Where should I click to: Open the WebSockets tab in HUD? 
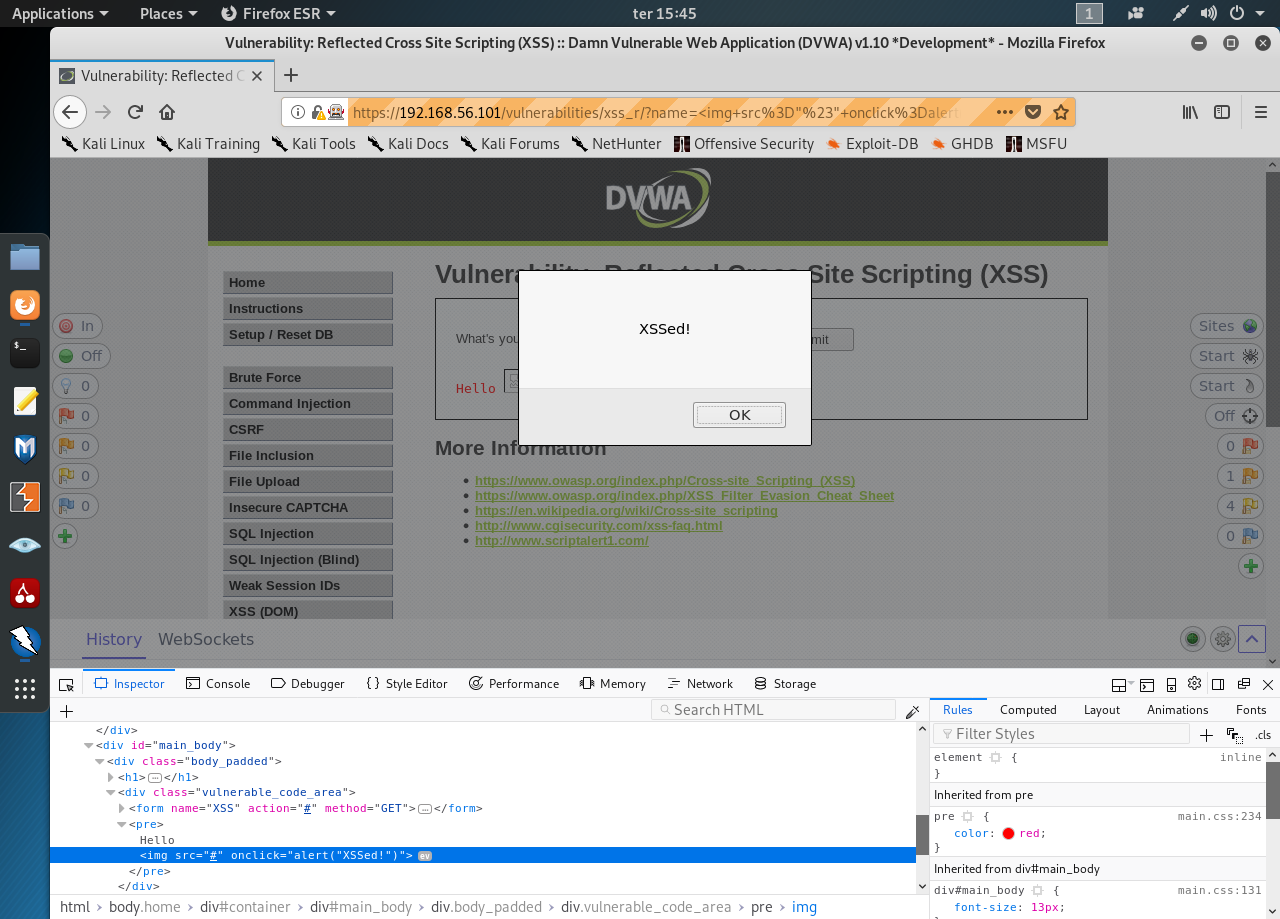click(206, 640)
